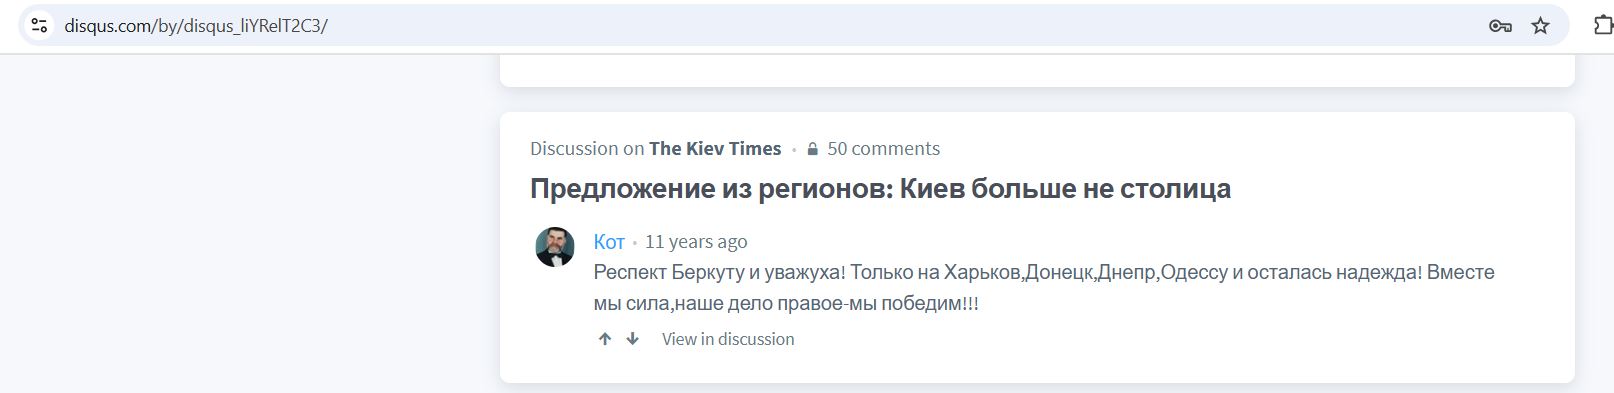Open the site information icon in address bar
The height and width of the screenshot is (393, 1614).
point(39,26)
